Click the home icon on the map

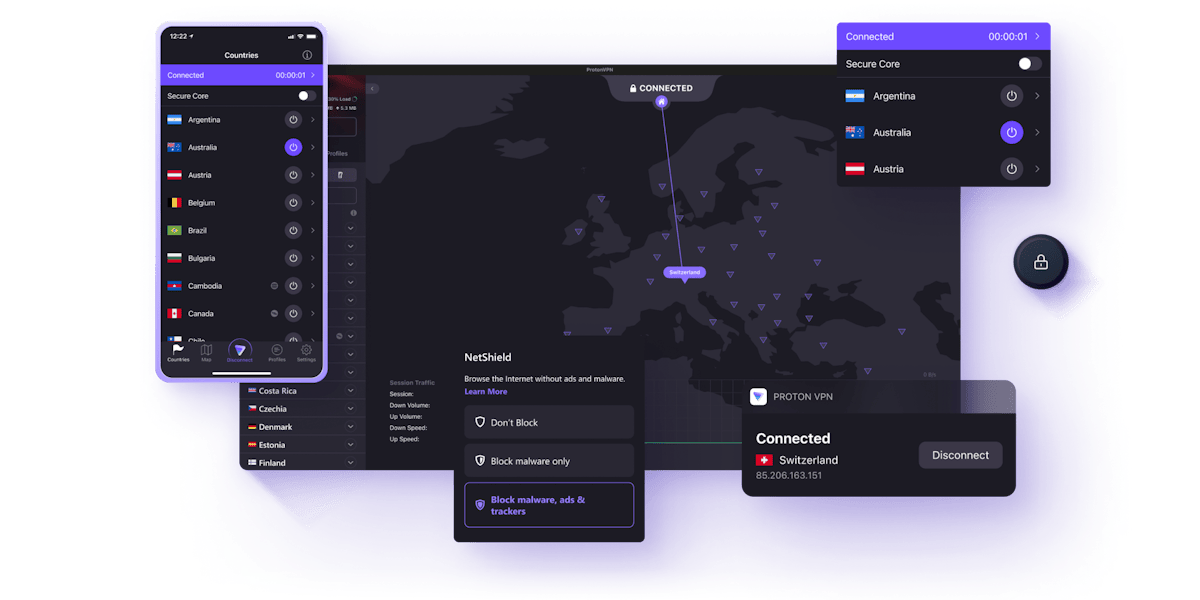[661, 101]
